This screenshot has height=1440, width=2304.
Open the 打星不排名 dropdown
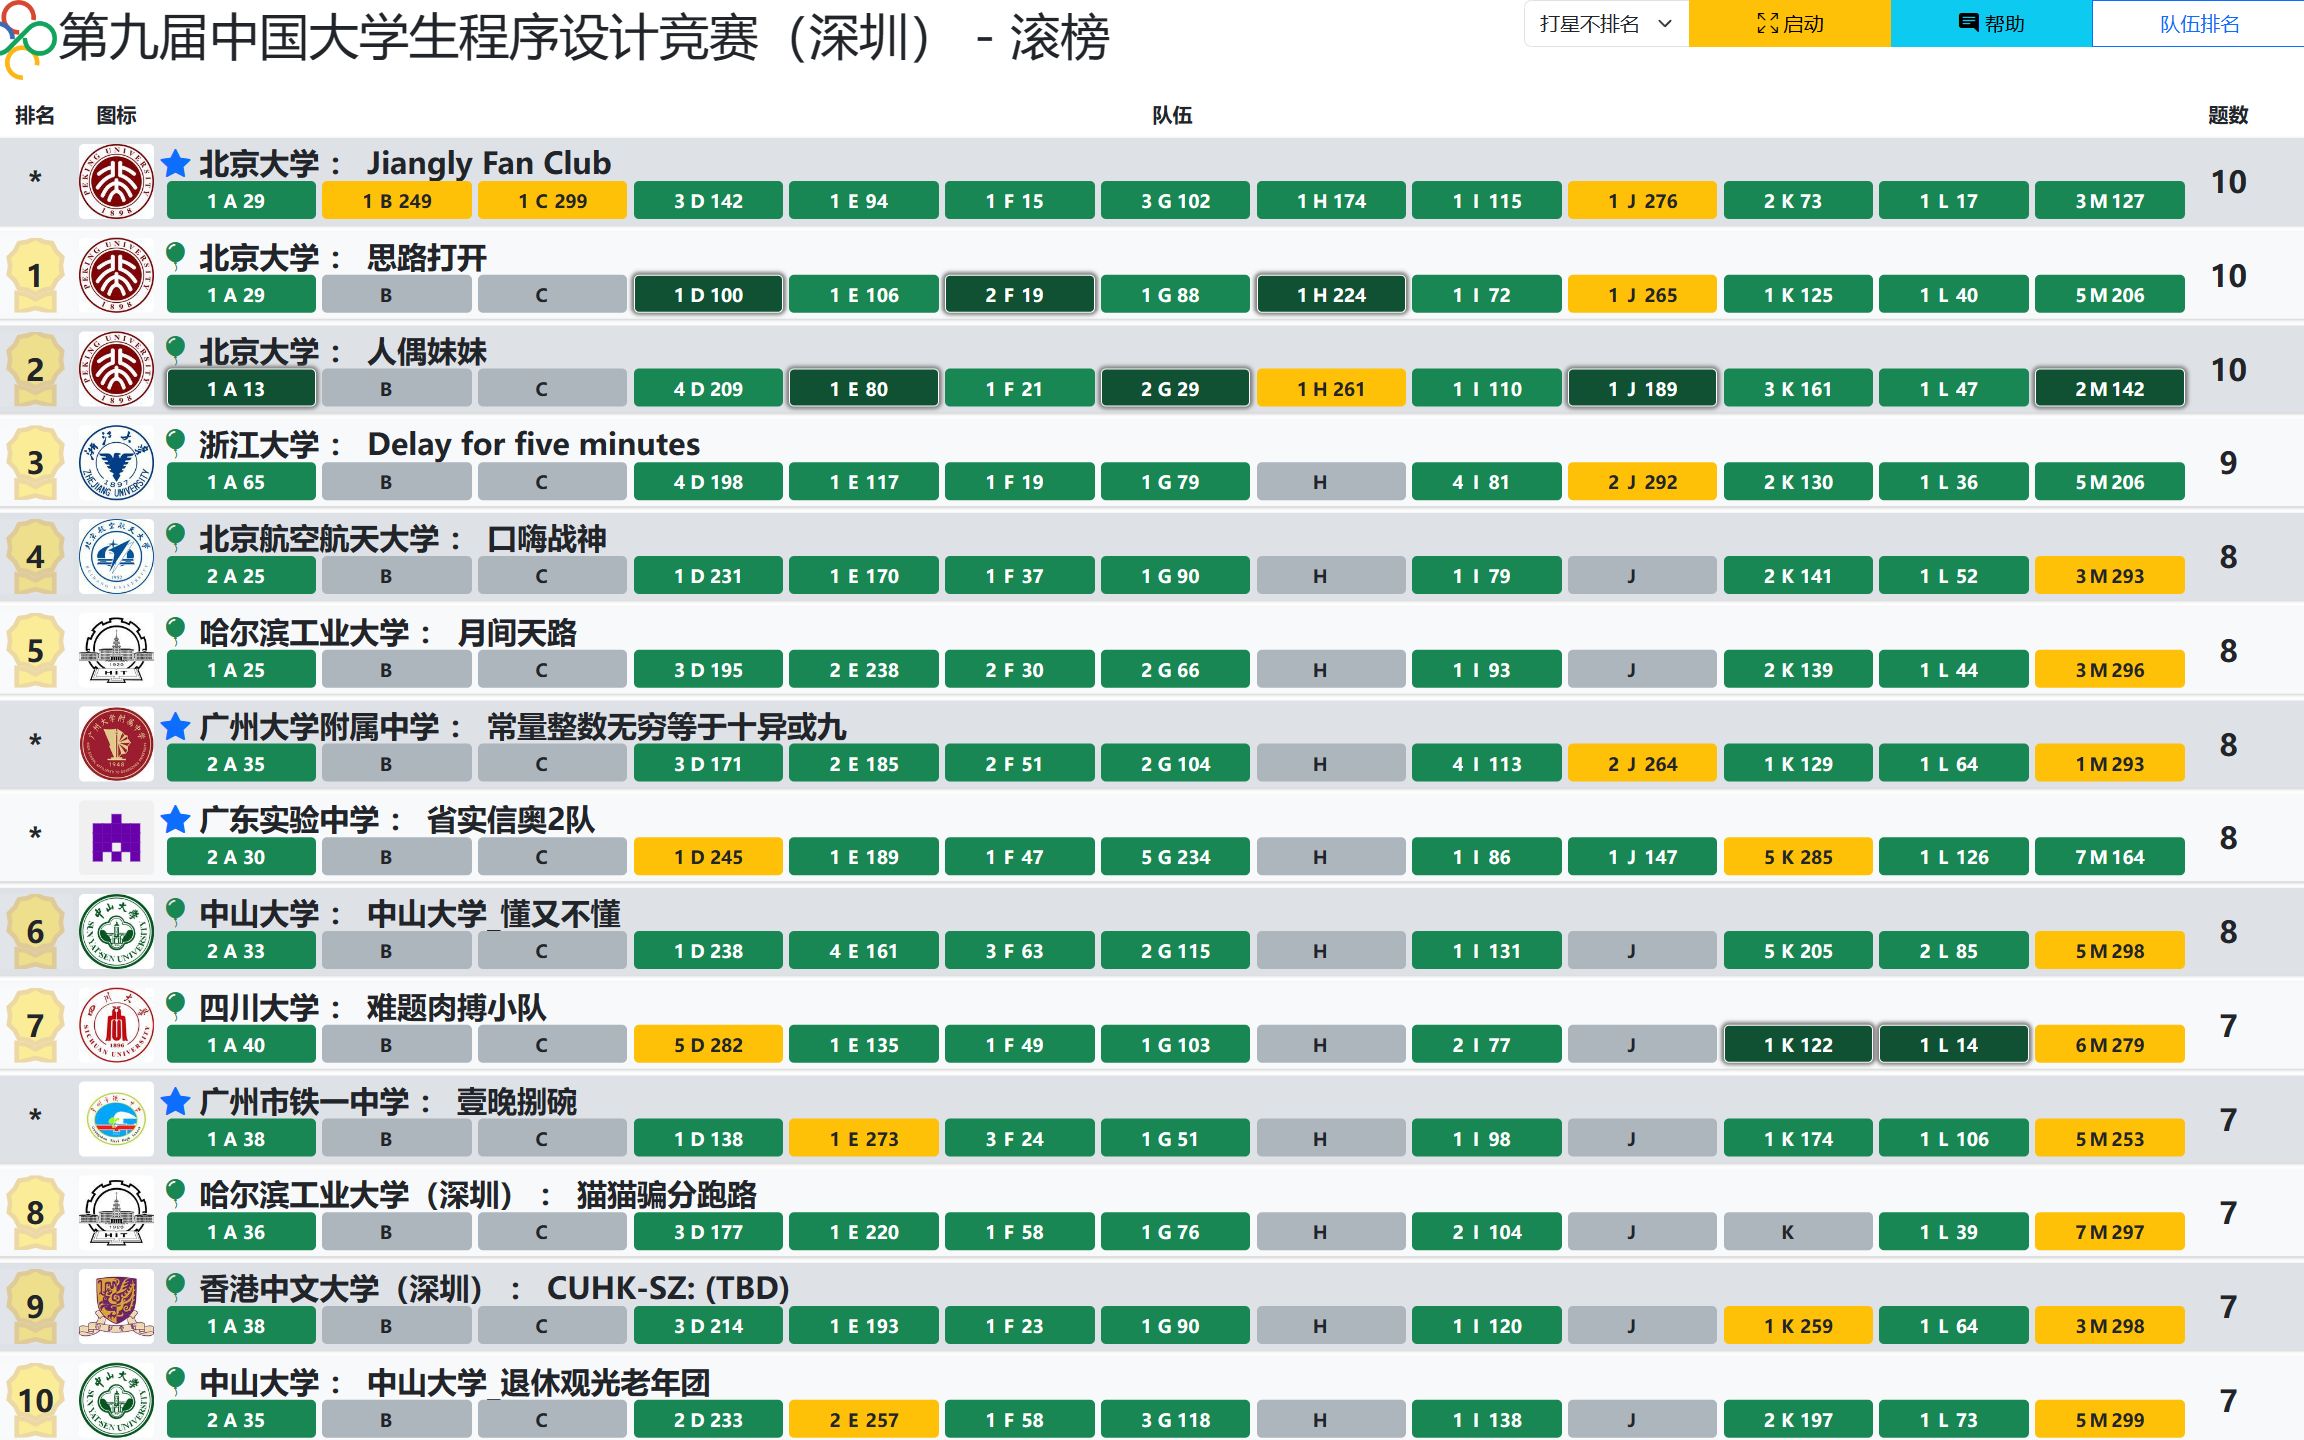tap(1606, 23)
